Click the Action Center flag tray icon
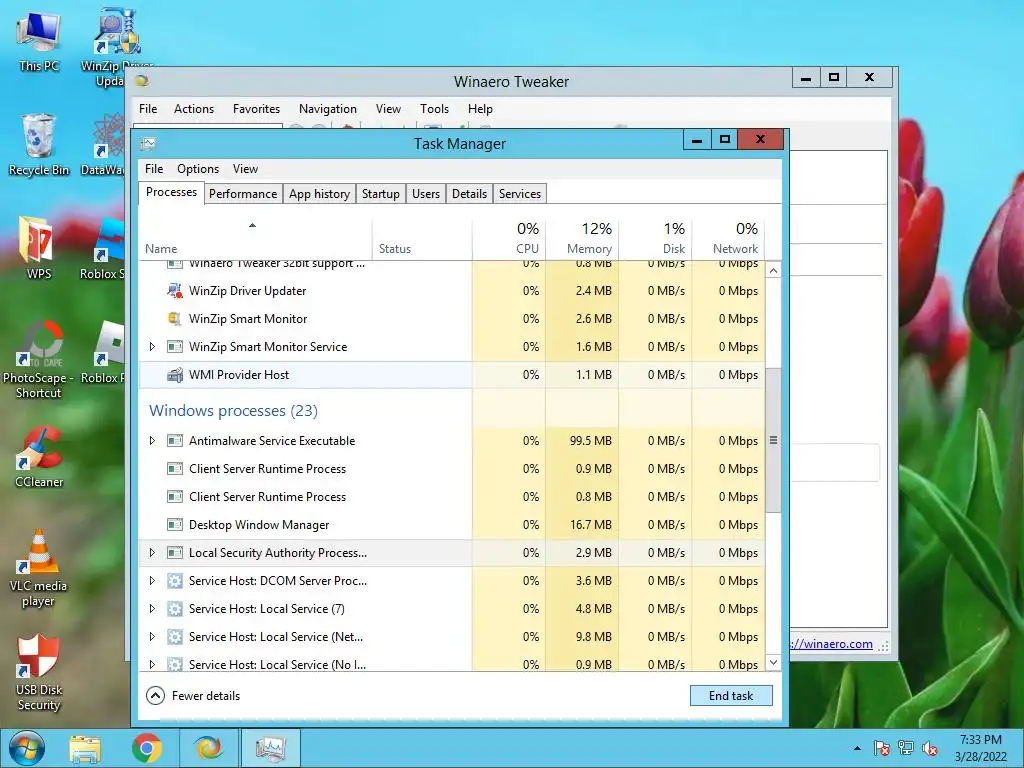 [882, 748]
